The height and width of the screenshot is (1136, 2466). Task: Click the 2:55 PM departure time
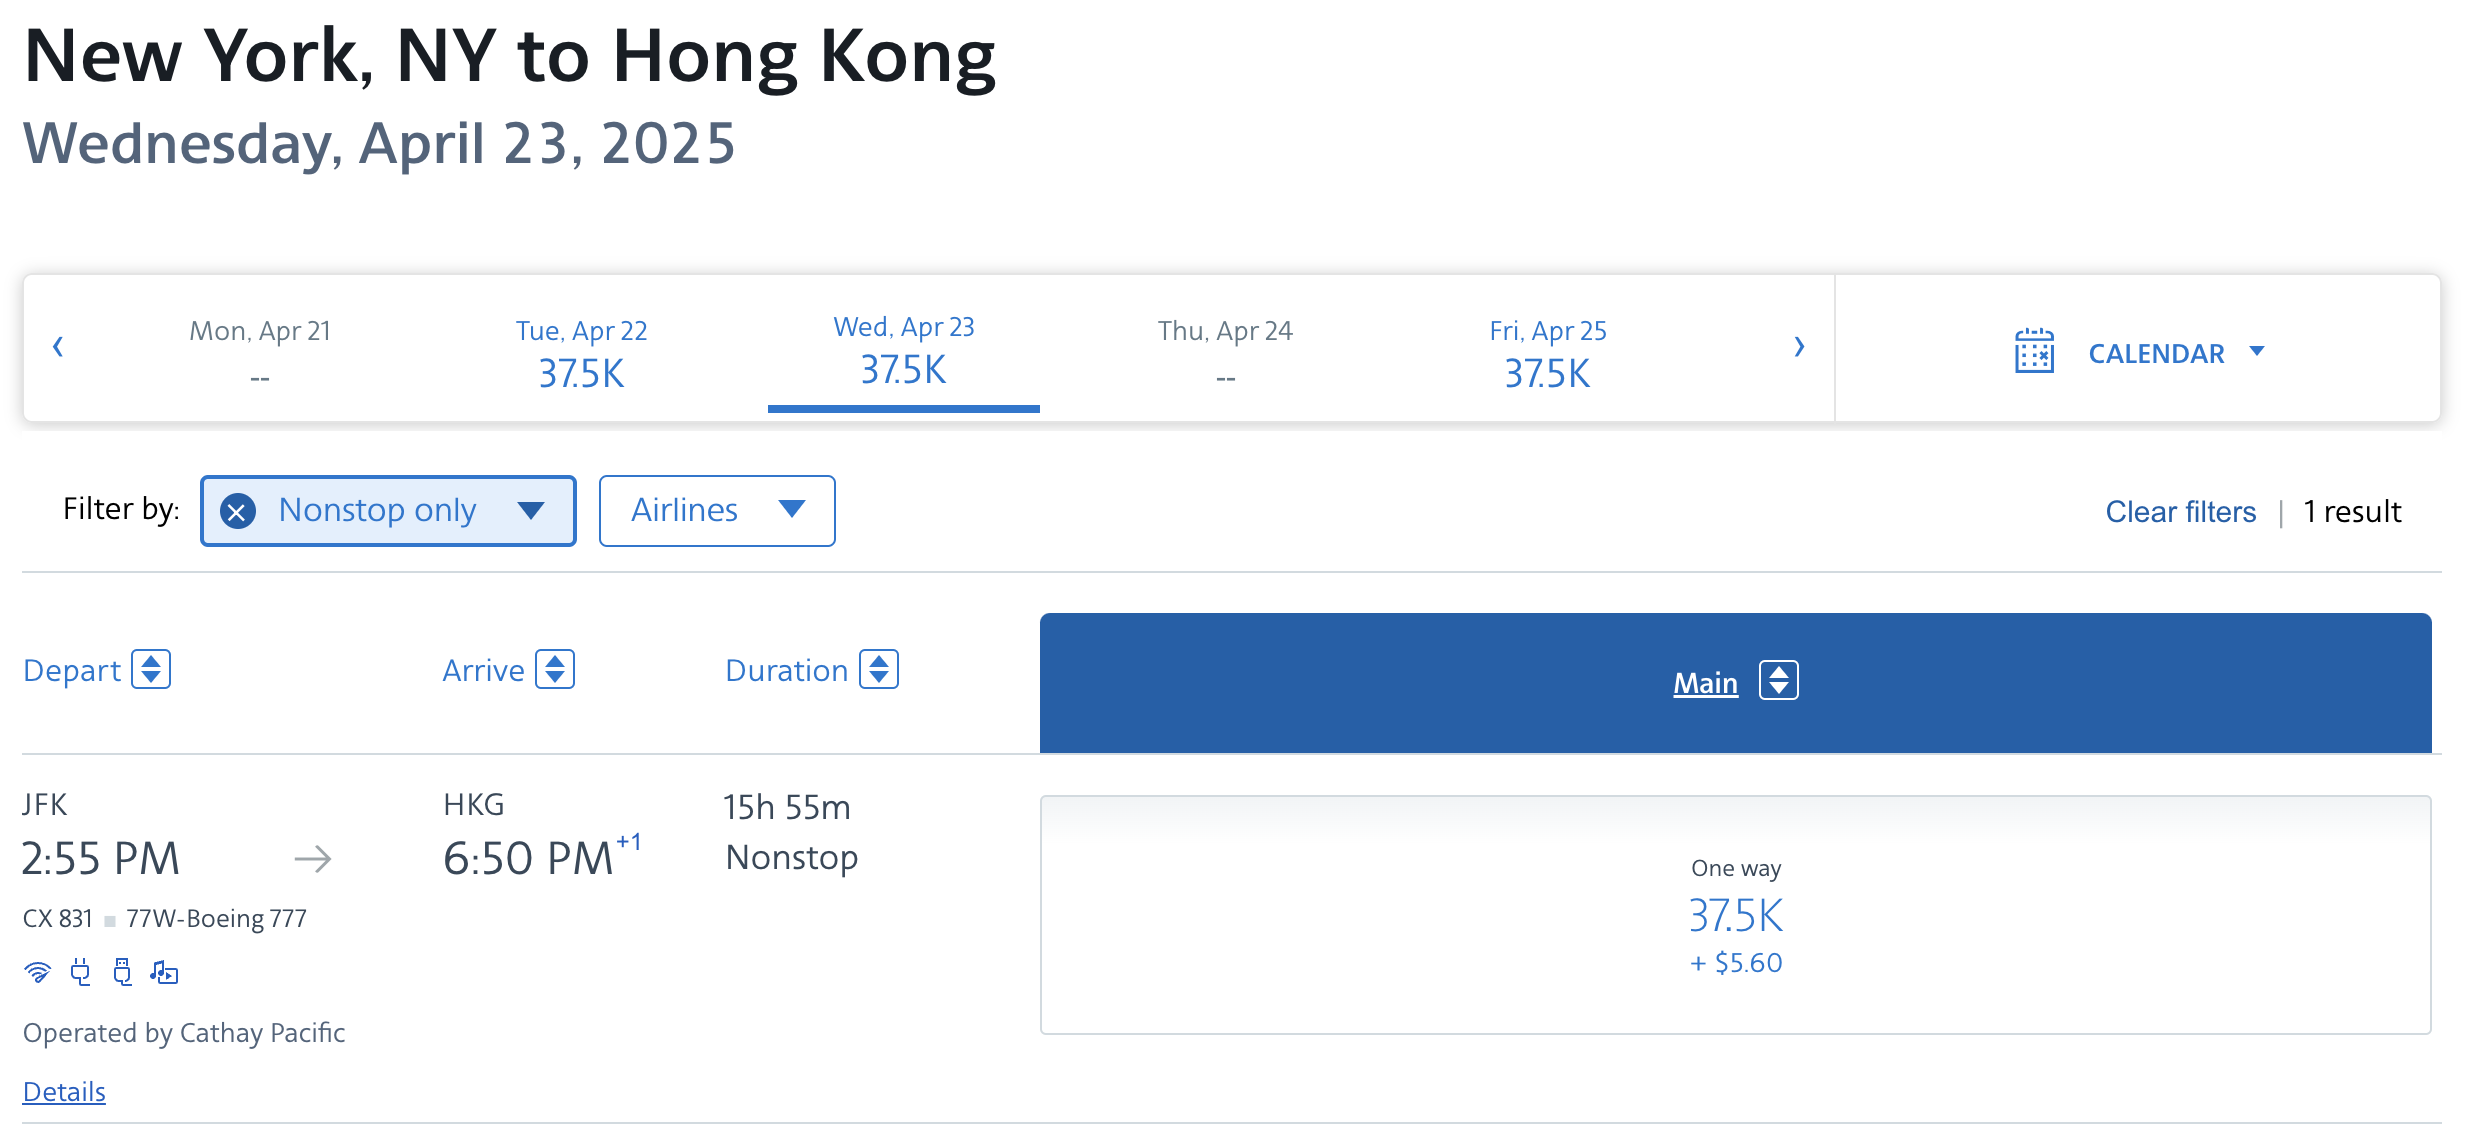[101, 859]
